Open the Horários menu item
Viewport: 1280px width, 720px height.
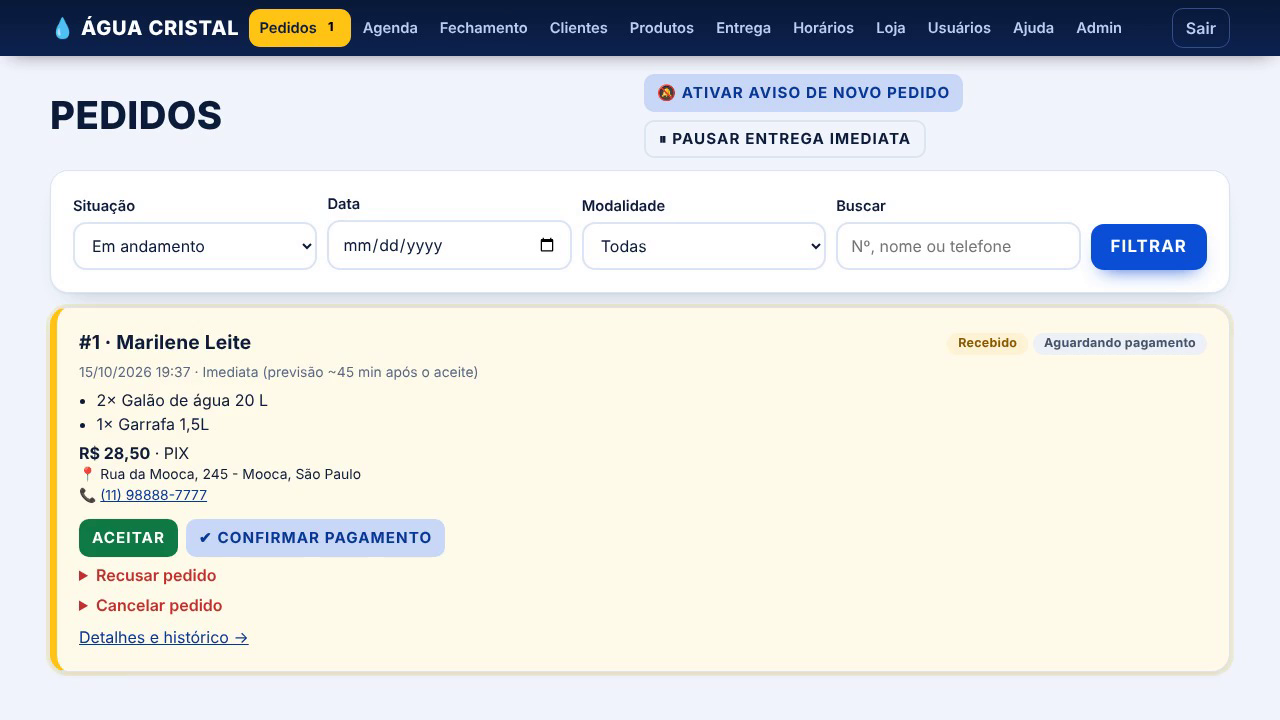823,28
